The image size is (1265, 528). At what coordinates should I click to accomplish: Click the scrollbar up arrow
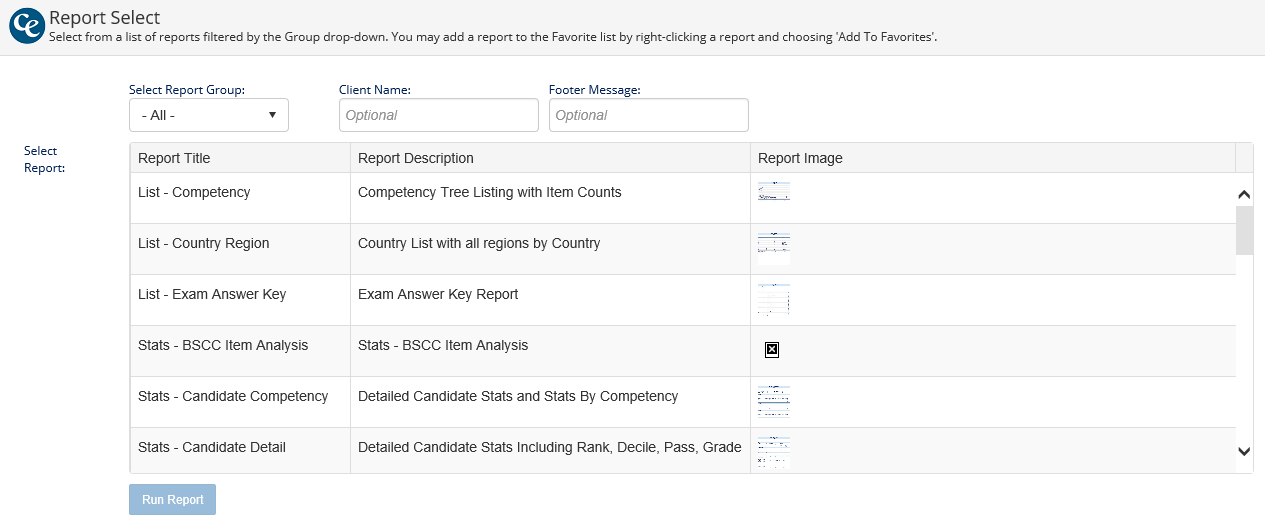[1244, 195]
